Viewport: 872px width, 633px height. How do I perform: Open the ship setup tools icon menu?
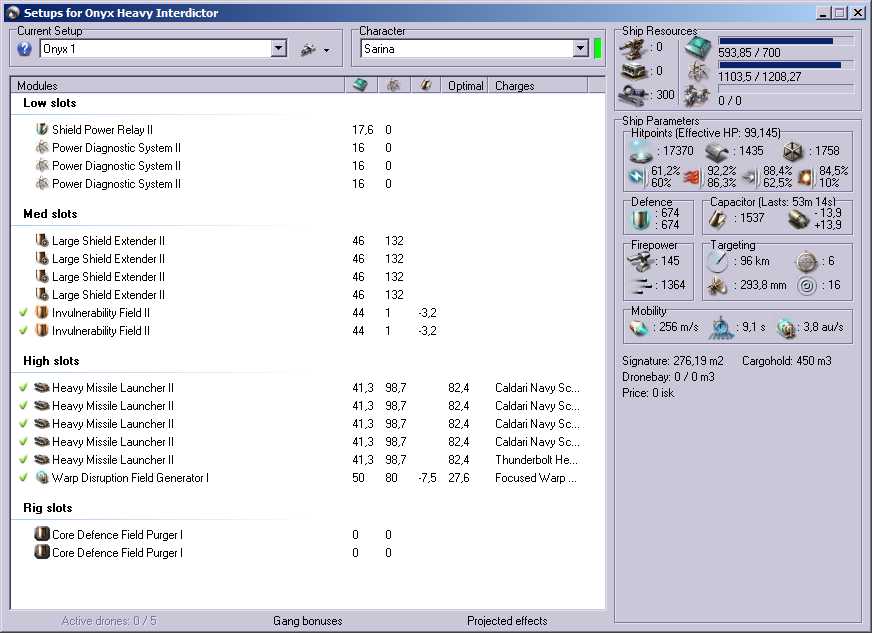315,50
